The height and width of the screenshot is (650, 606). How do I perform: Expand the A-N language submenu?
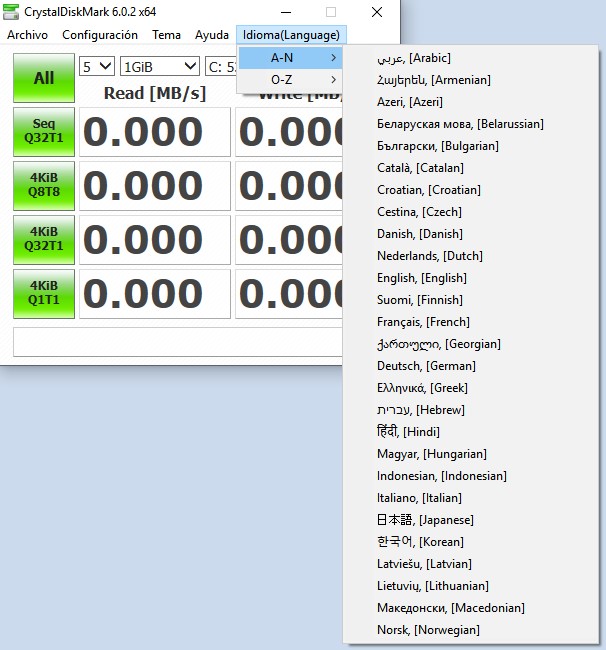[x=290, y=58]
